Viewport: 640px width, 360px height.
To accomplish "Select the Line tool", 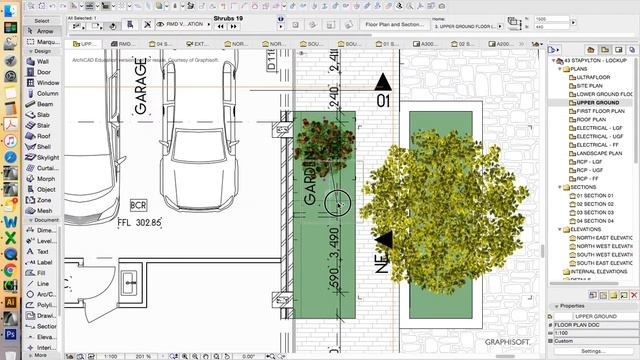I will 41,283.
